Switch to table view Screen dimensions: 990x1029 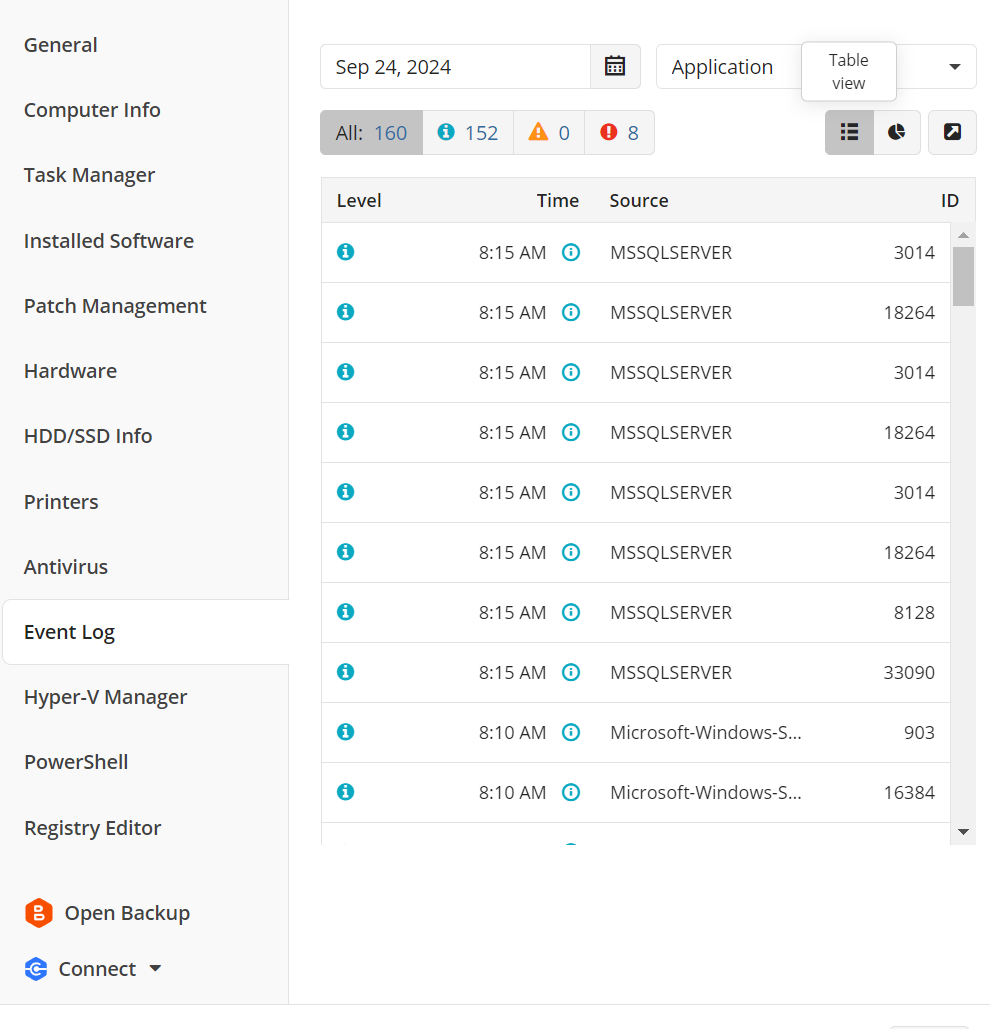849,132
